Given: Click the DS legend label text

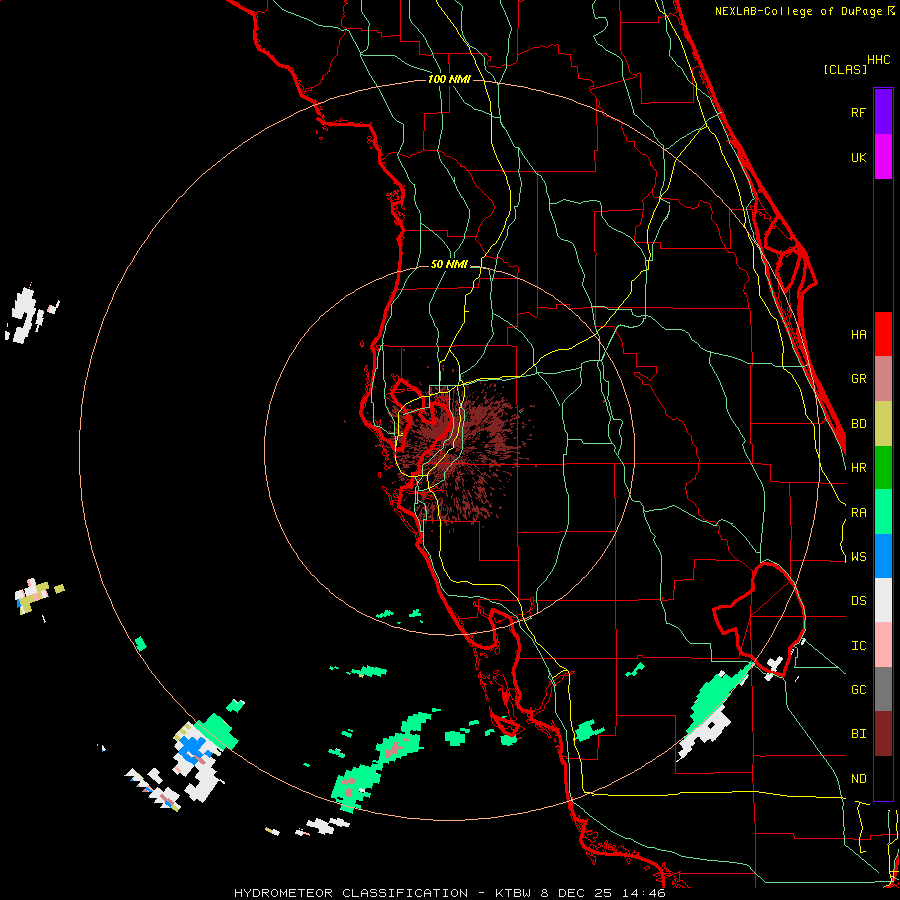Looking at the screenshot, I should point(858,601).
